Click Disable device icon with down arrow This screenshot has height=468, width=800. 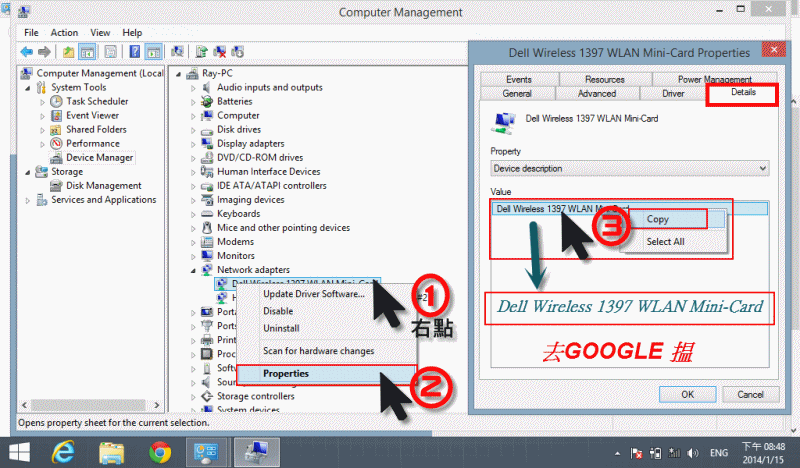[x=238, y=52]
